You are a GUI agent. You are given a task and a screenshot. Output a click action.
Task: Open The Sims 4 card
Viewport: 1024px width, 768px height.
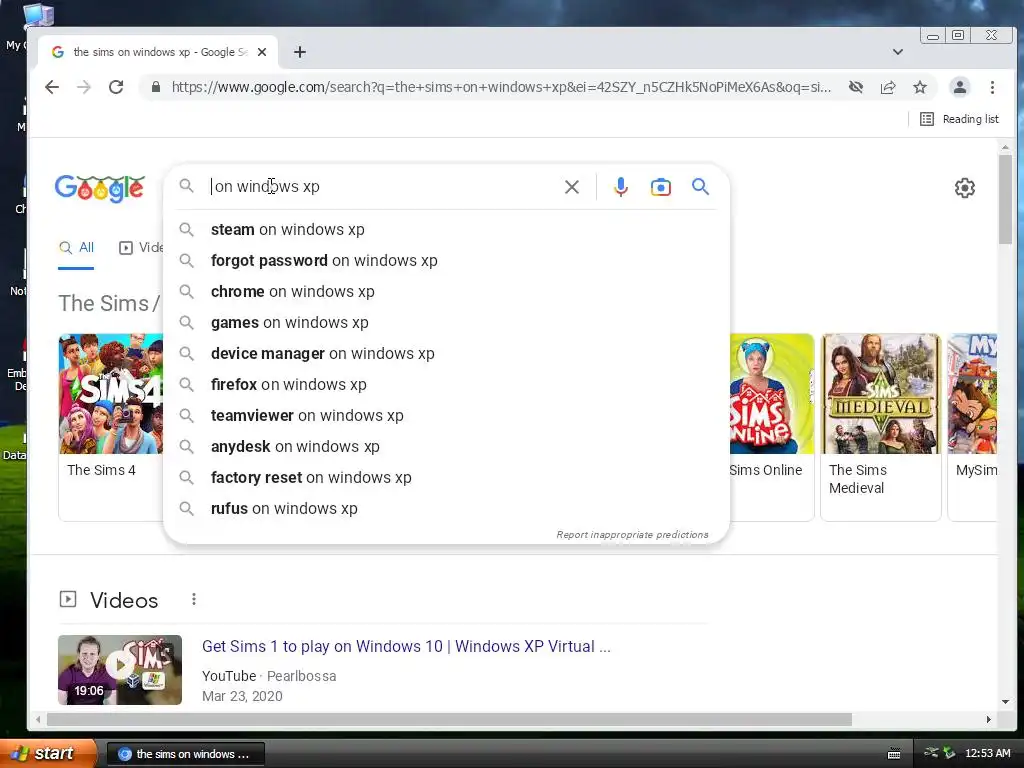(x=110, y=427)
